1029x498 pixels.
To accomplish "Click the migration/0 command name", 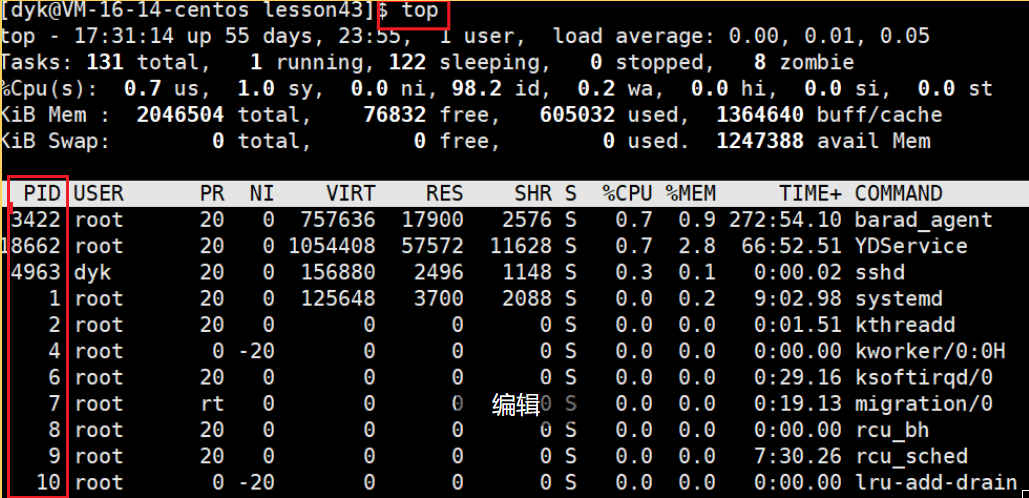I will pos(923,404).
